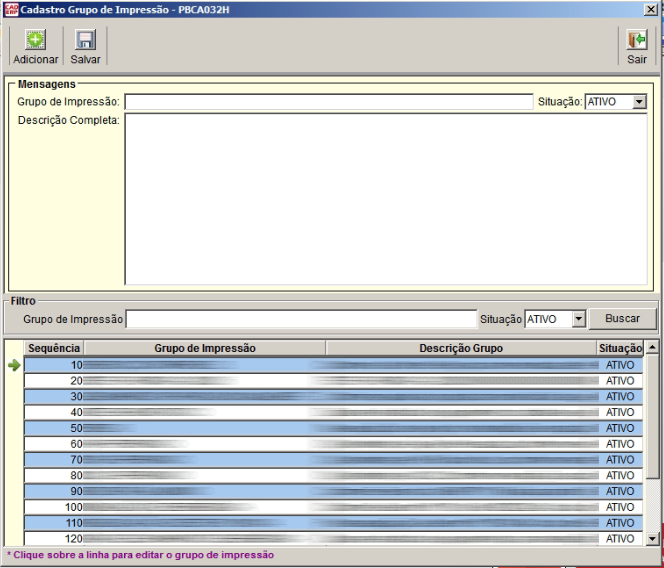Select the row with sequence 50
664x568 pixels.
coord(333,428)
